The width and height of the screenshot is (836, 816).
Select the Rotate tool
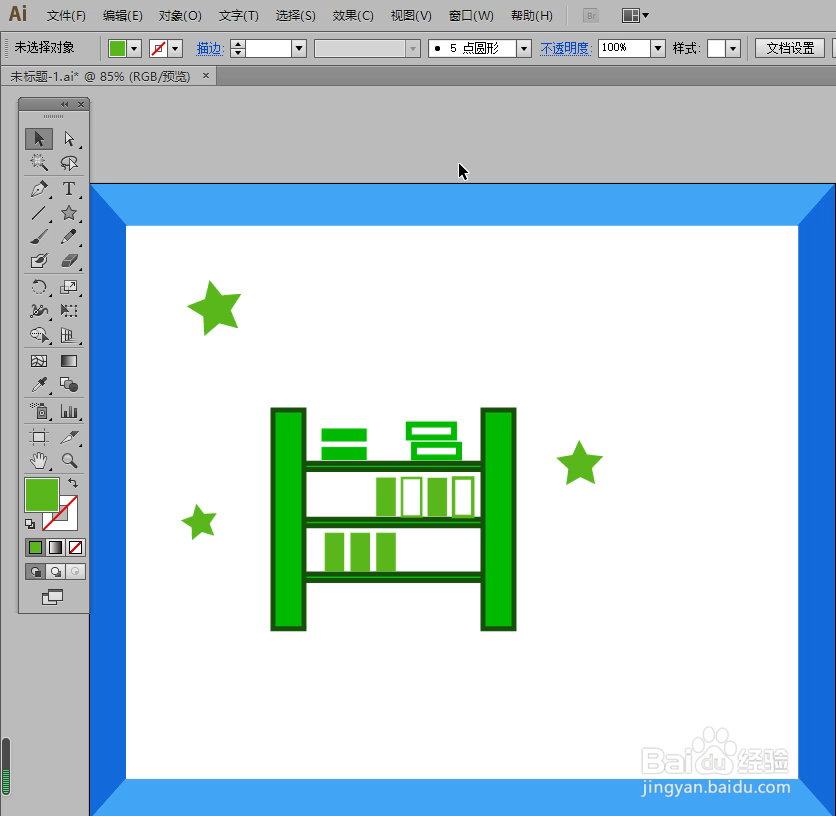(x=39, y=287)
